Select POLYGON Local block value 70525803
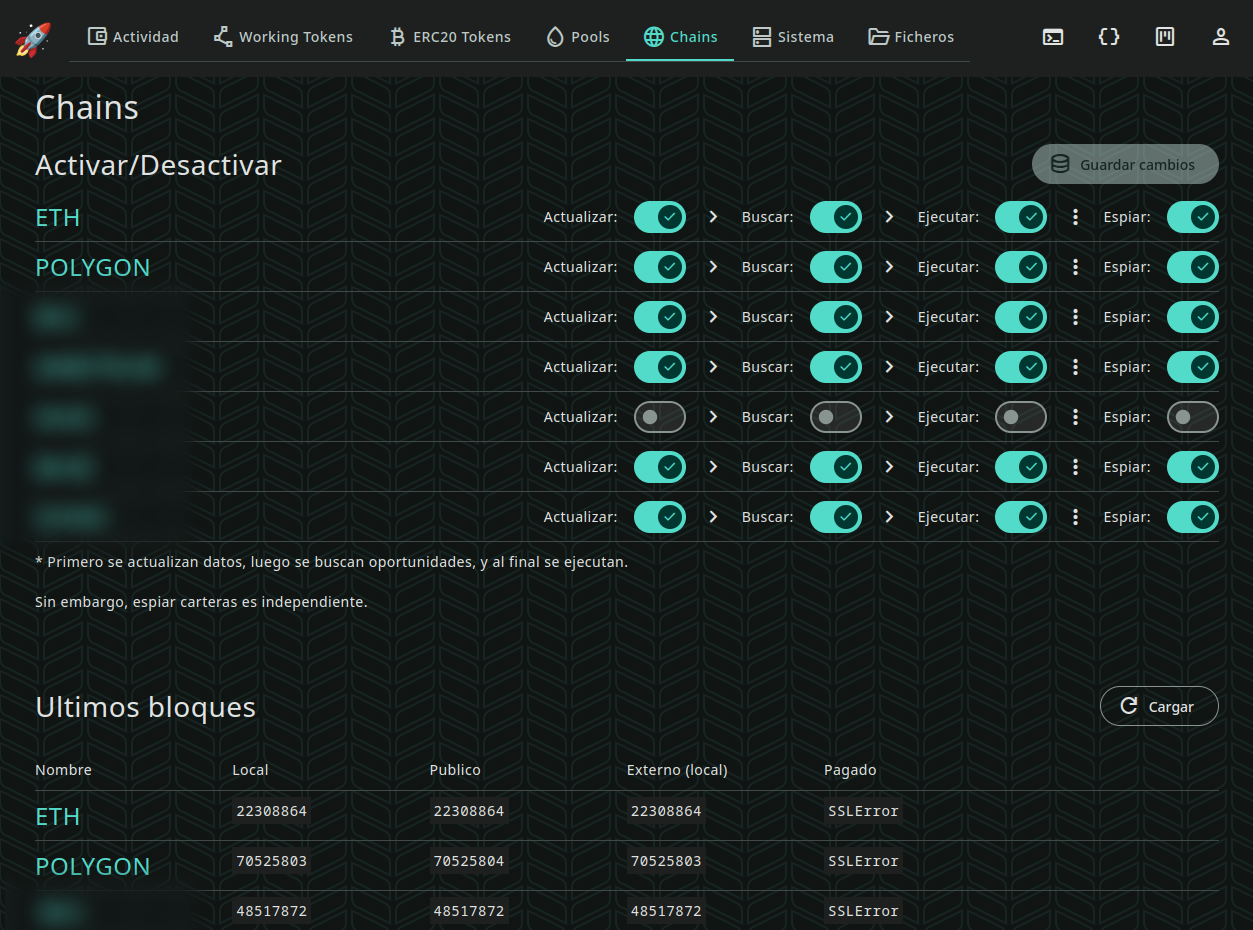 pyautogui.click(x=271, y=861)
